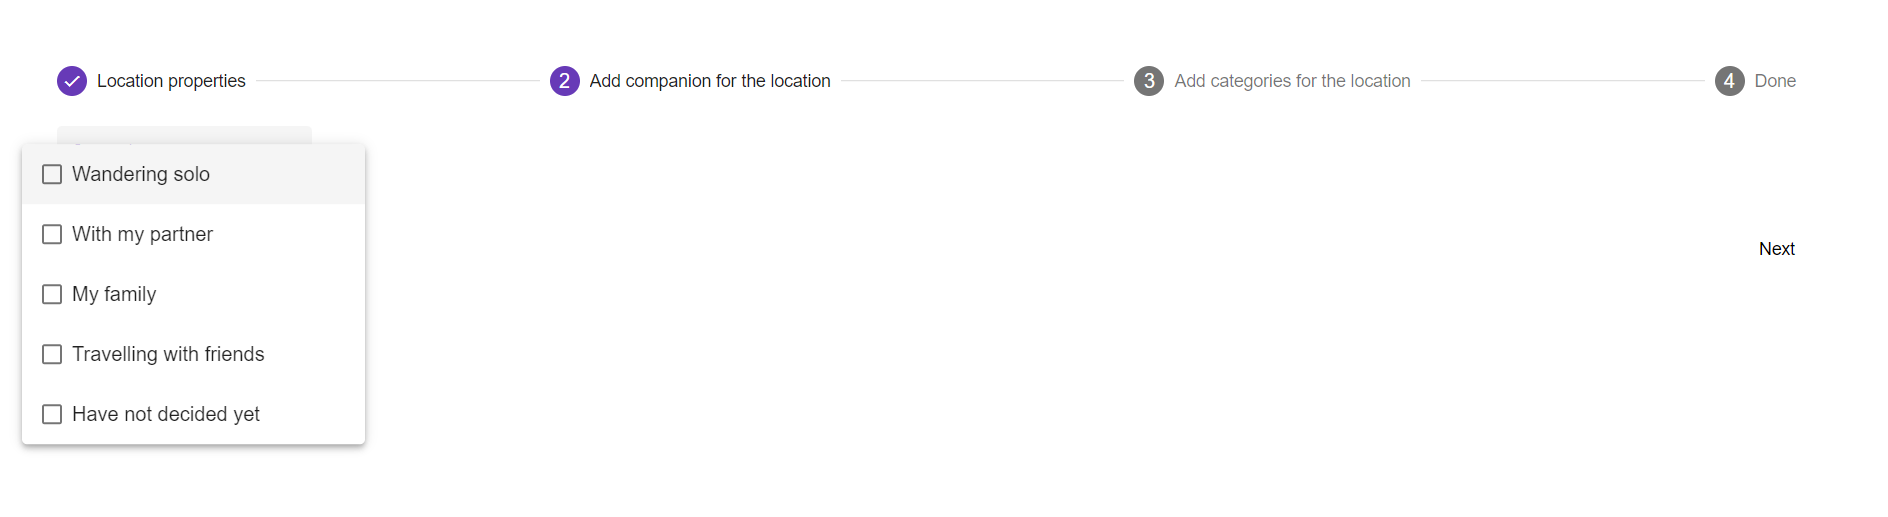This screenshot has height=517, width=1888.
Task: Click the step 4 number circle
Action: (x=1729, y=81)
